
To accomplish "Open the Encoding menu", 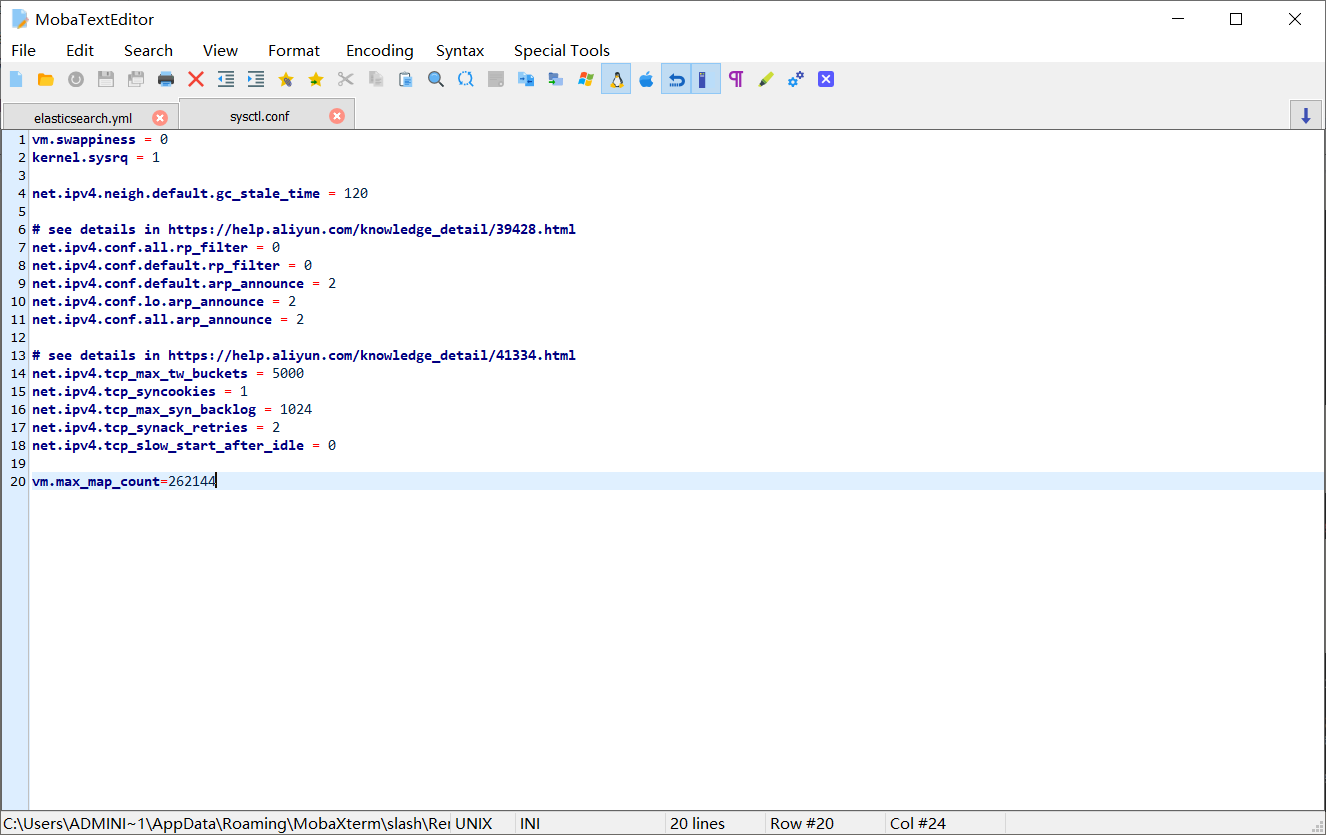I will [x=379, y=50].
